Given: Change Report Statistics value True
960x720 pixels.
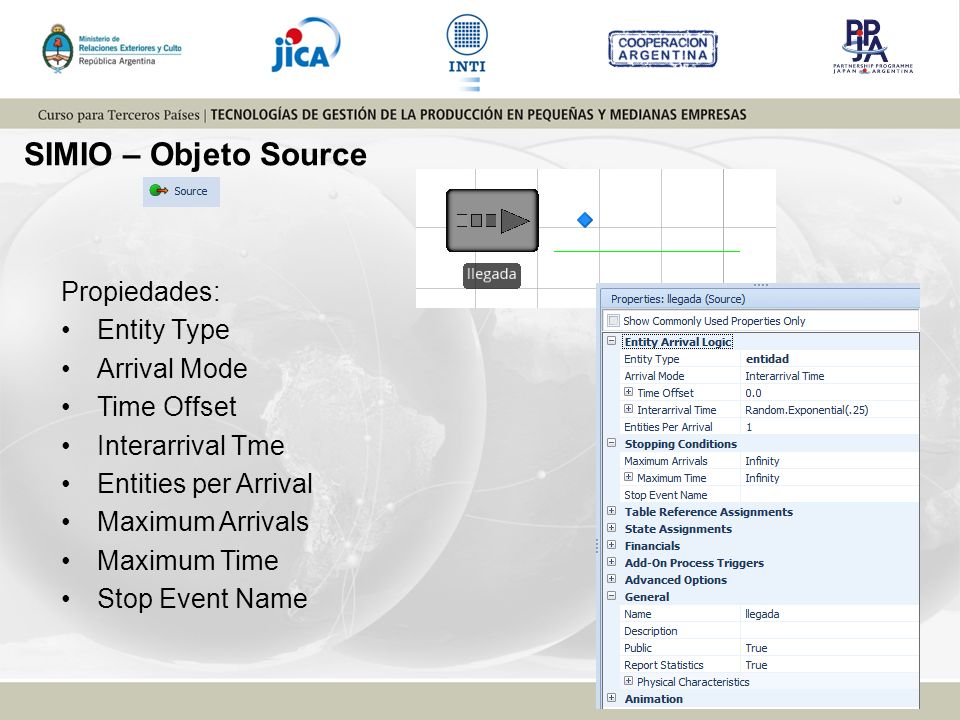Looking at the screenshot, I should (x=830, y=665).
